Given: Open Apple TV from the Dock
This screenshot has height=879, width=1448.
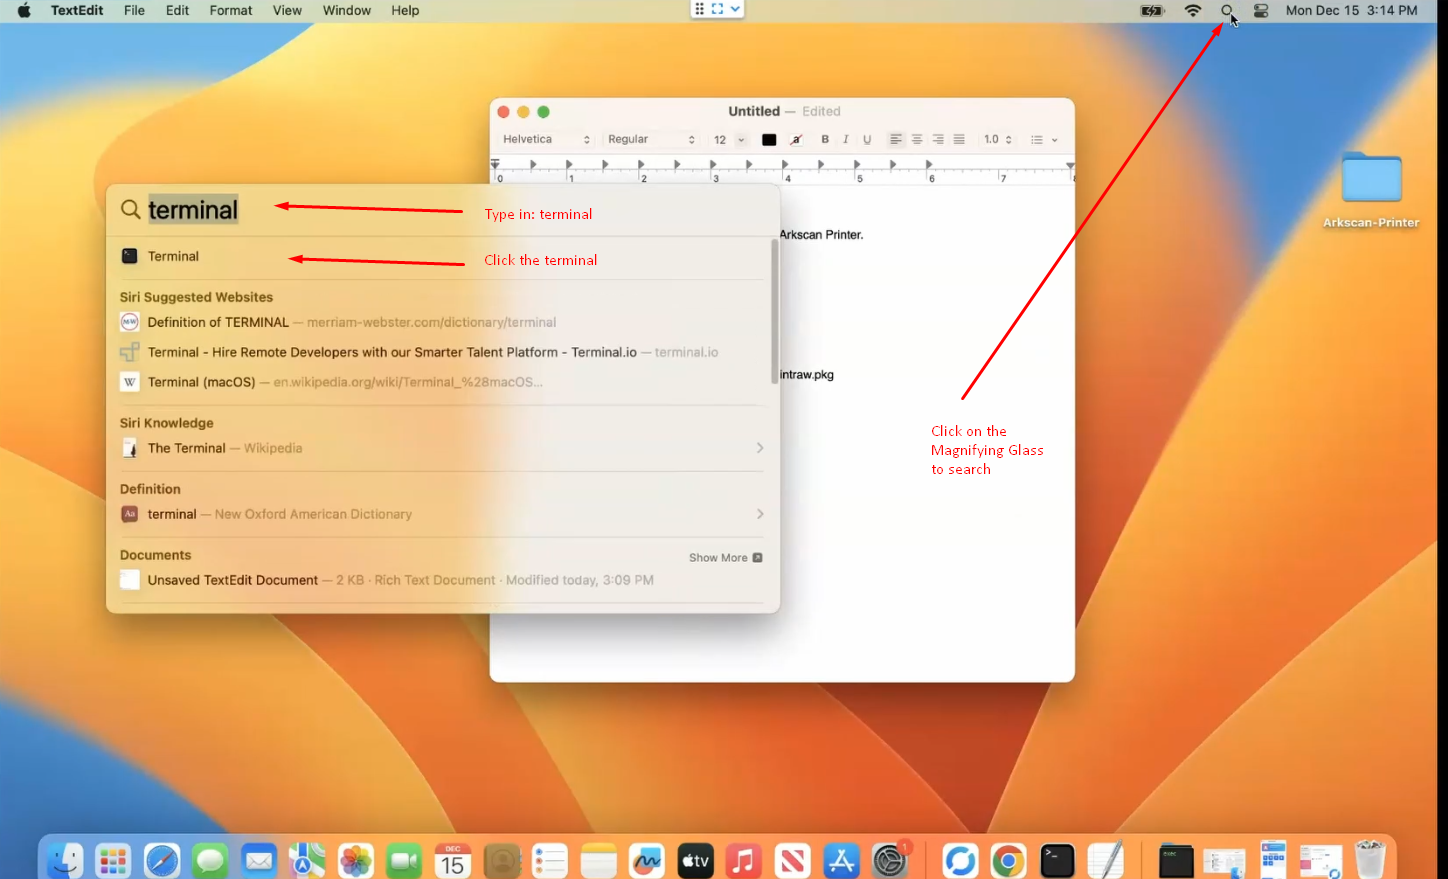Looking at the screenshot, I should point(695,860).
